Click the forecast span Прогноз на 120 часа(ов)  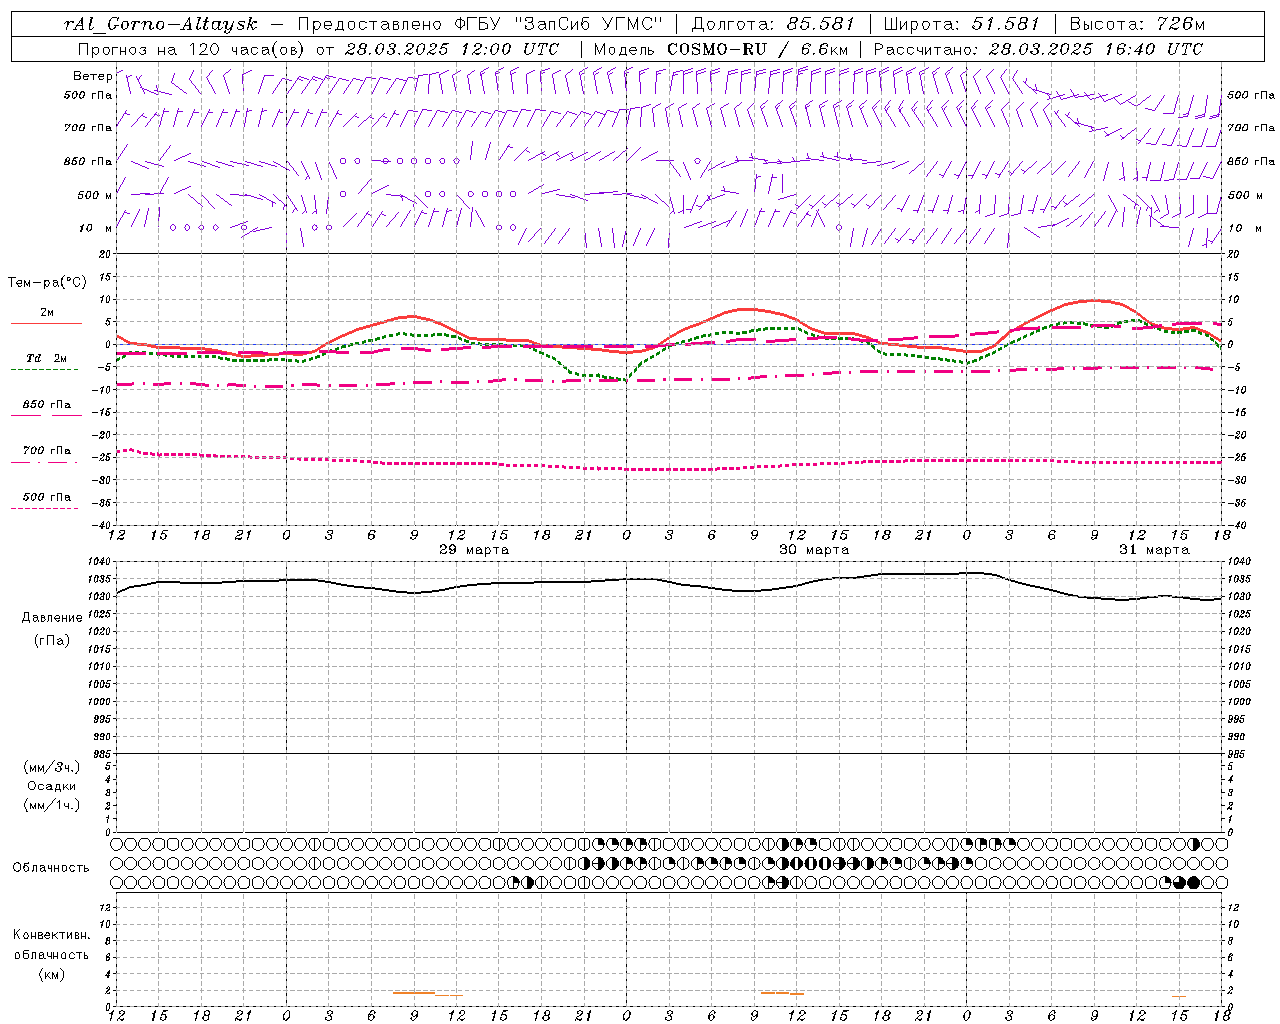tap(193, 49)
